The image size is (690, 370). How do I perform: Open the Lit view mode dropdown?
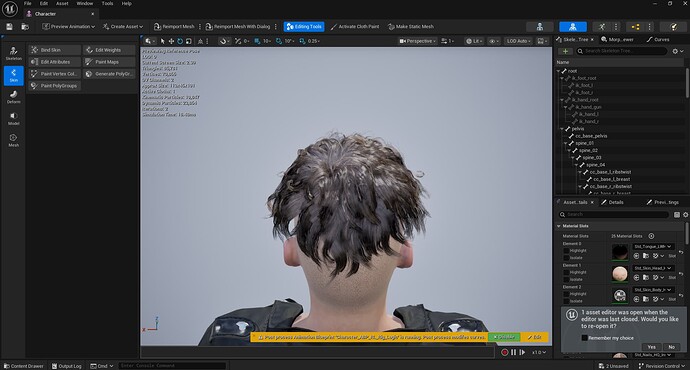click(474, 41)
